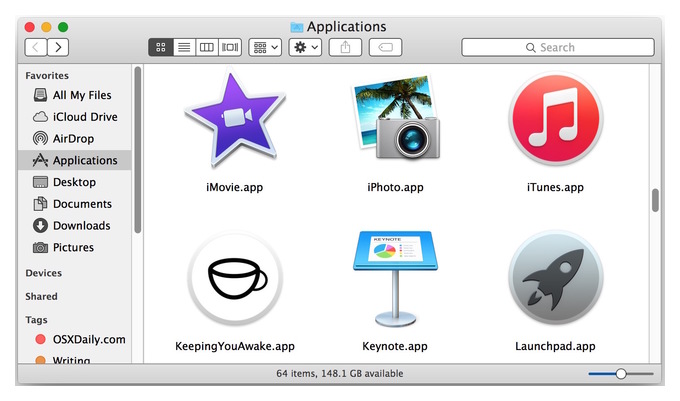Select the iTunes.app icon
This screenshot has height=401, width=680.
(556, 119)
